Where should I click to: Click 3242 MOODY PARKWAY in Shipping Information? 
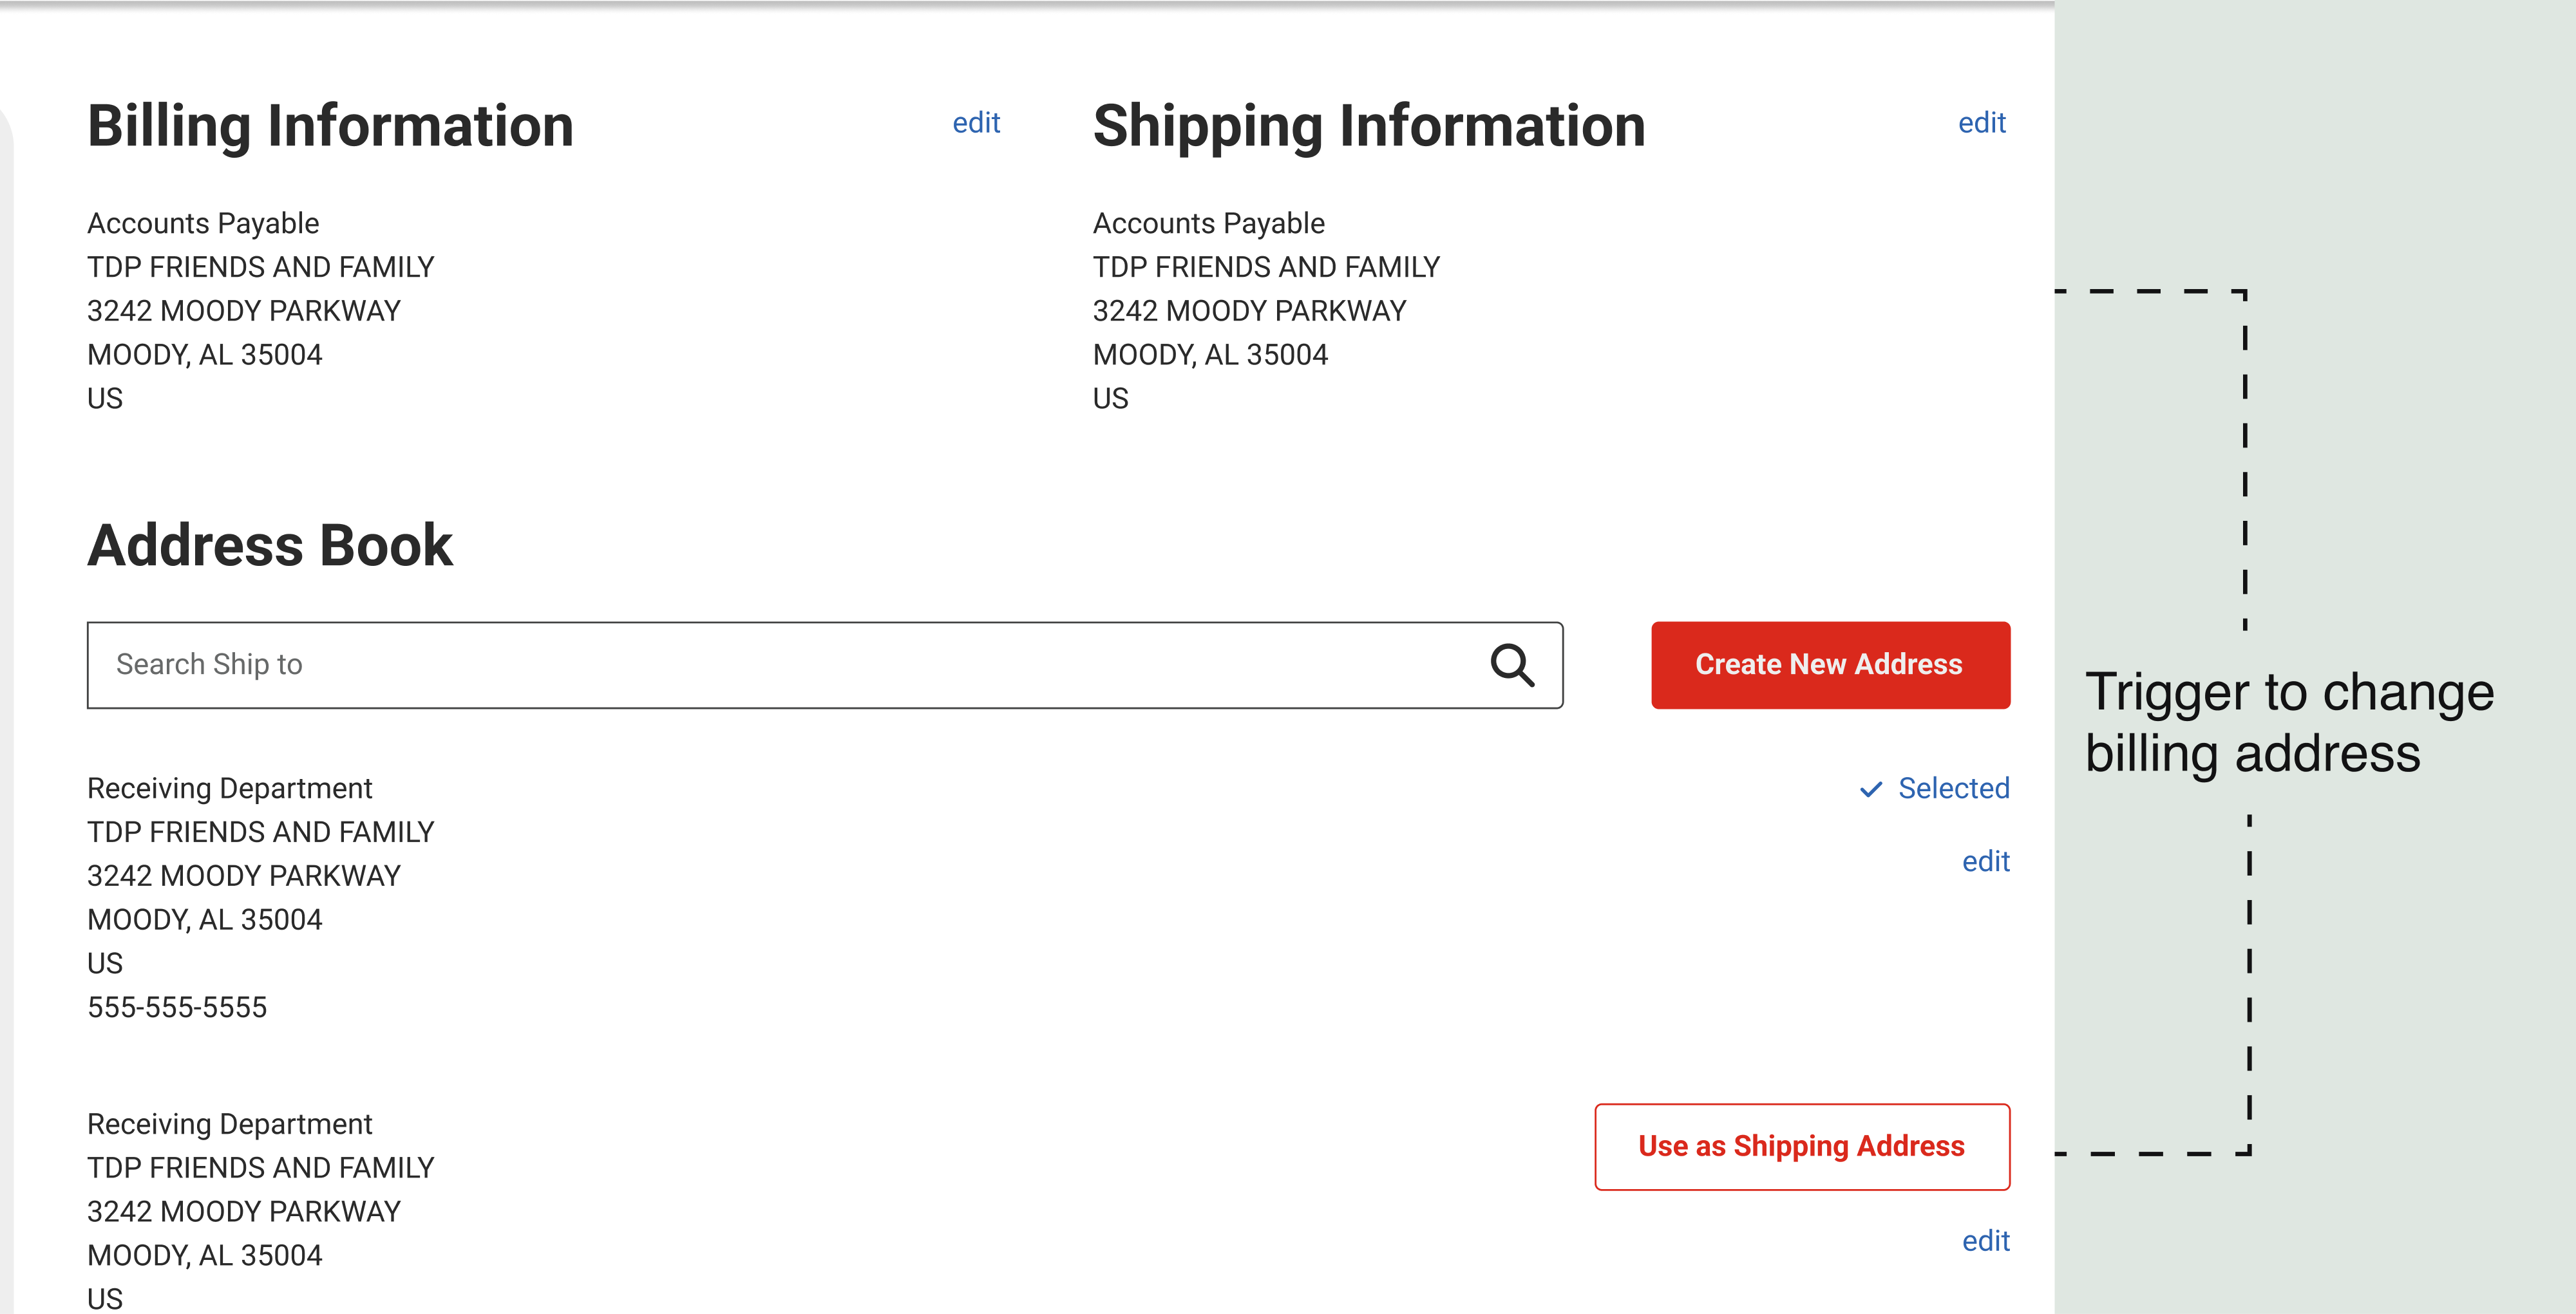point(1248,311)
